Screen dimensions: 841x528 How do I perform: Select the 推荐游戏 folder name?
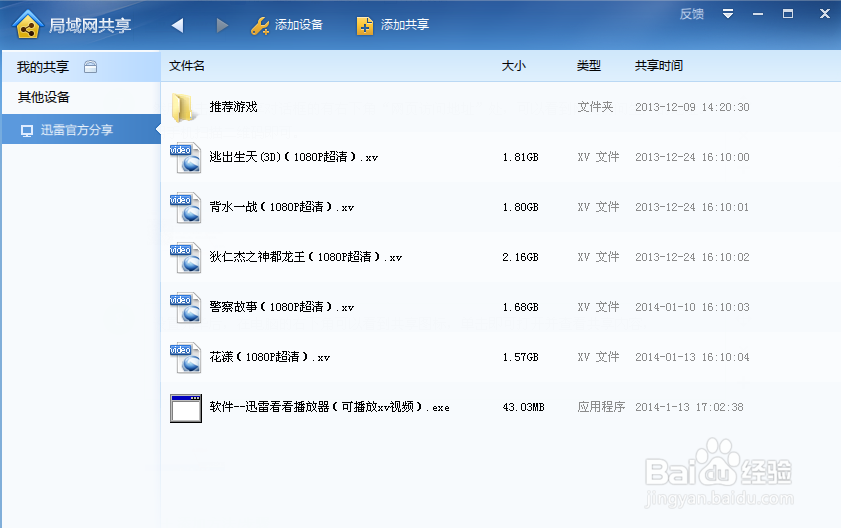tap(233, 107)
